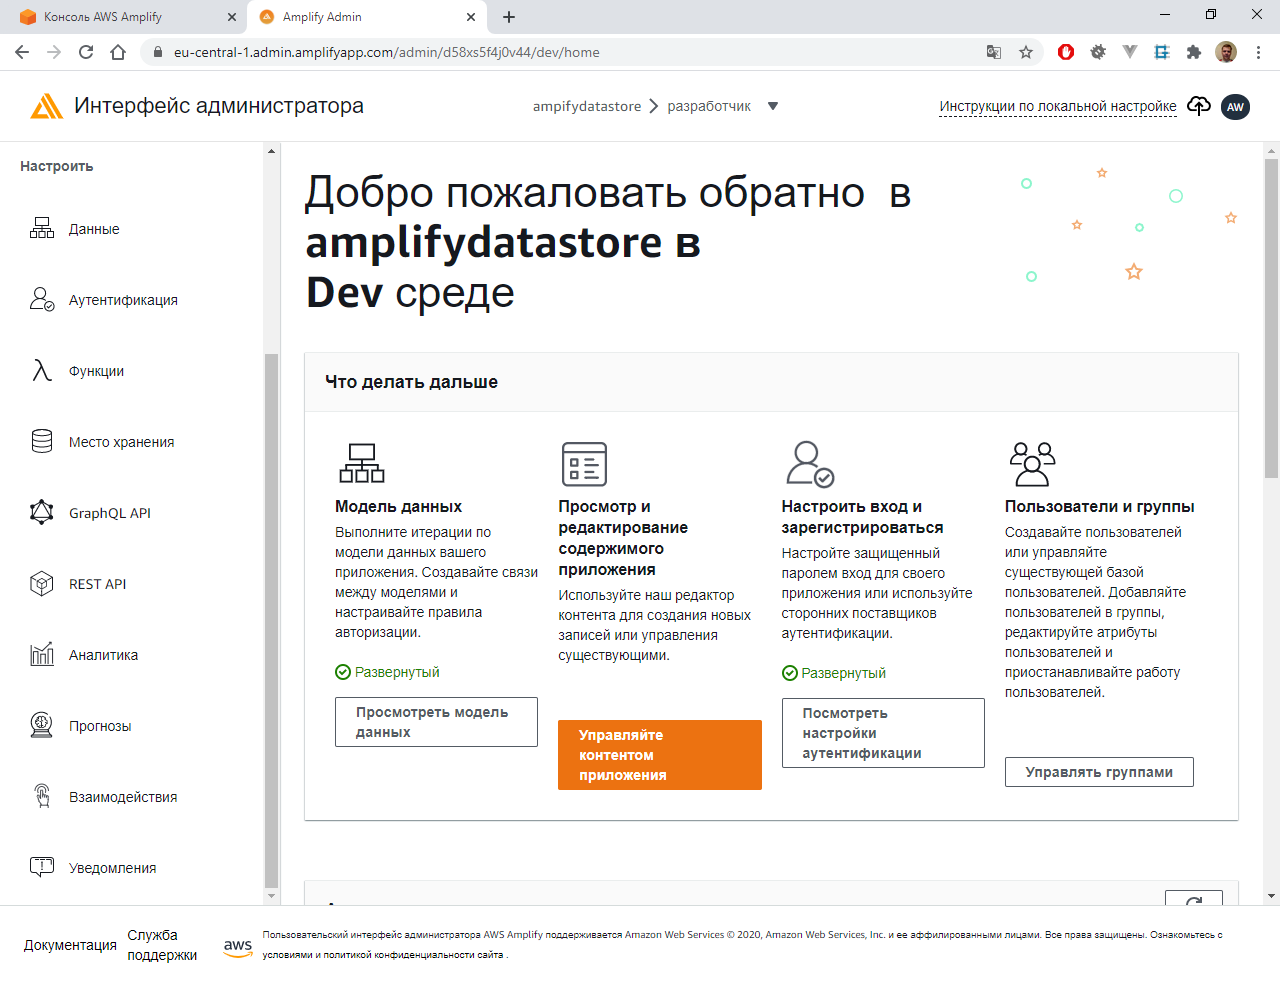Viewport: 1280px width, 984px height.
Task: Open the Прогнозы icon
Action: pyautogui.click(x=42, y=725)
